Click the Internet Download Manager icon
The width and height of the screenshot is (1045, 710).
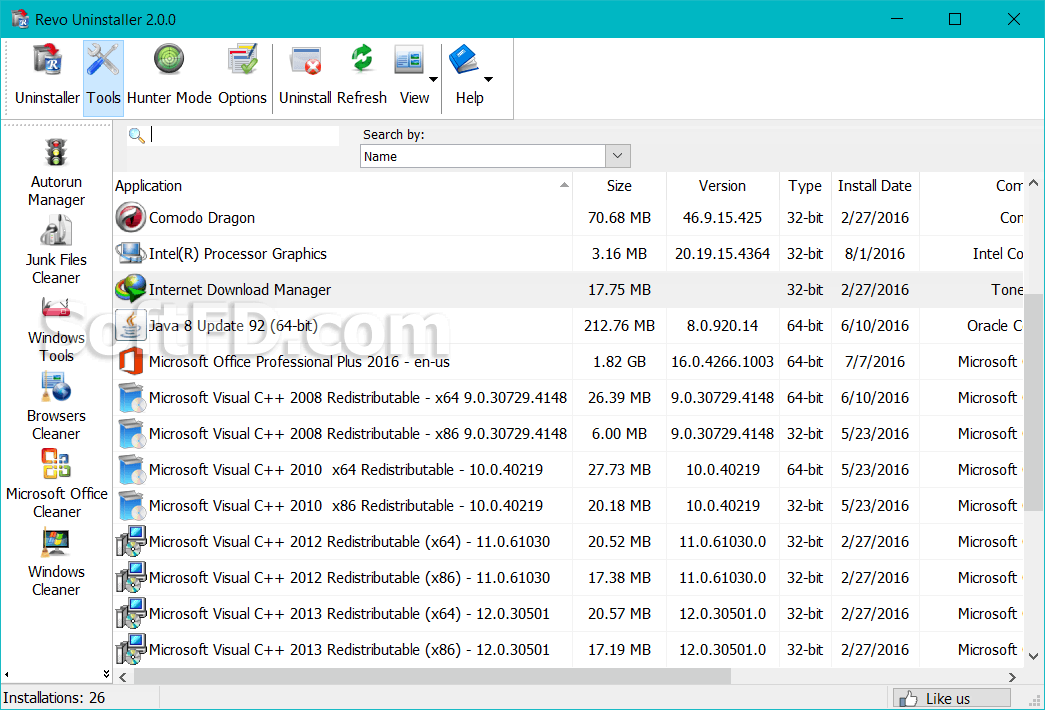tap(131, 289)
